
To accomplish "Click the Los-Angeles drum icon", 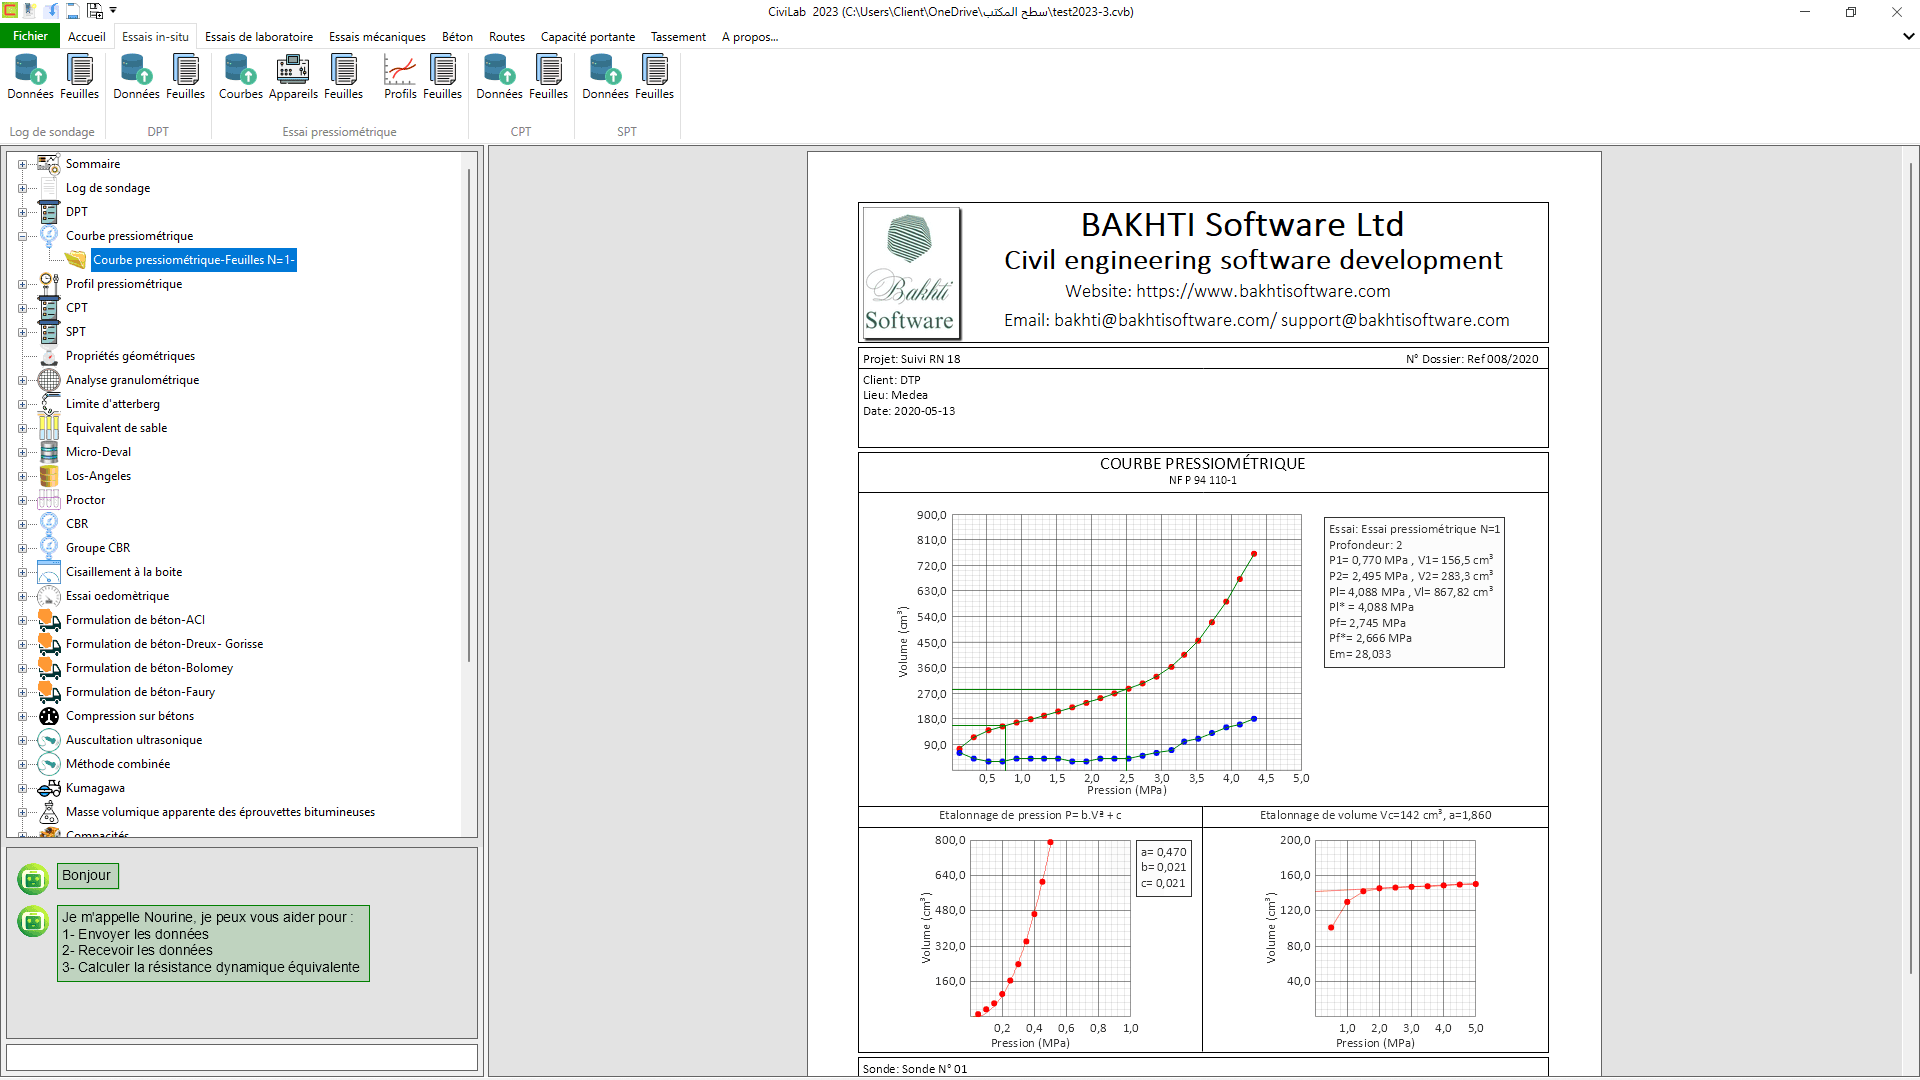I will (x=49, y=476).
